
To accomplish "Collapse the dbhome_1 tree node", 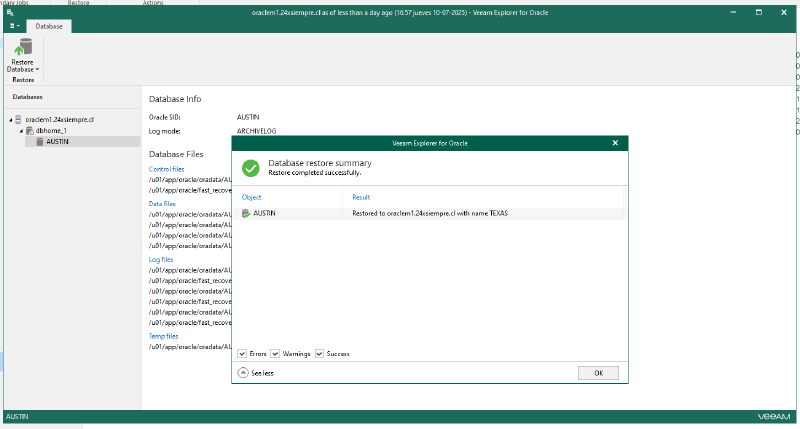I will point(21,131).
